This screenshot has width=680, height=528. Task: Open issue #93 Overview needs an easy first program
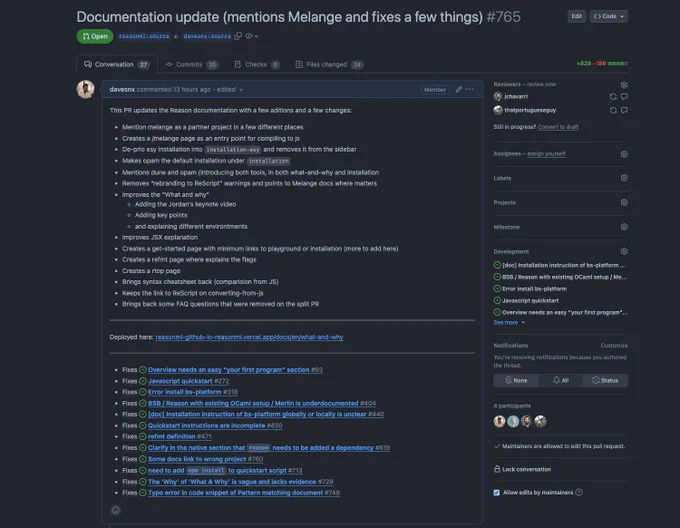pyautogui.click(x=235, y=370)
